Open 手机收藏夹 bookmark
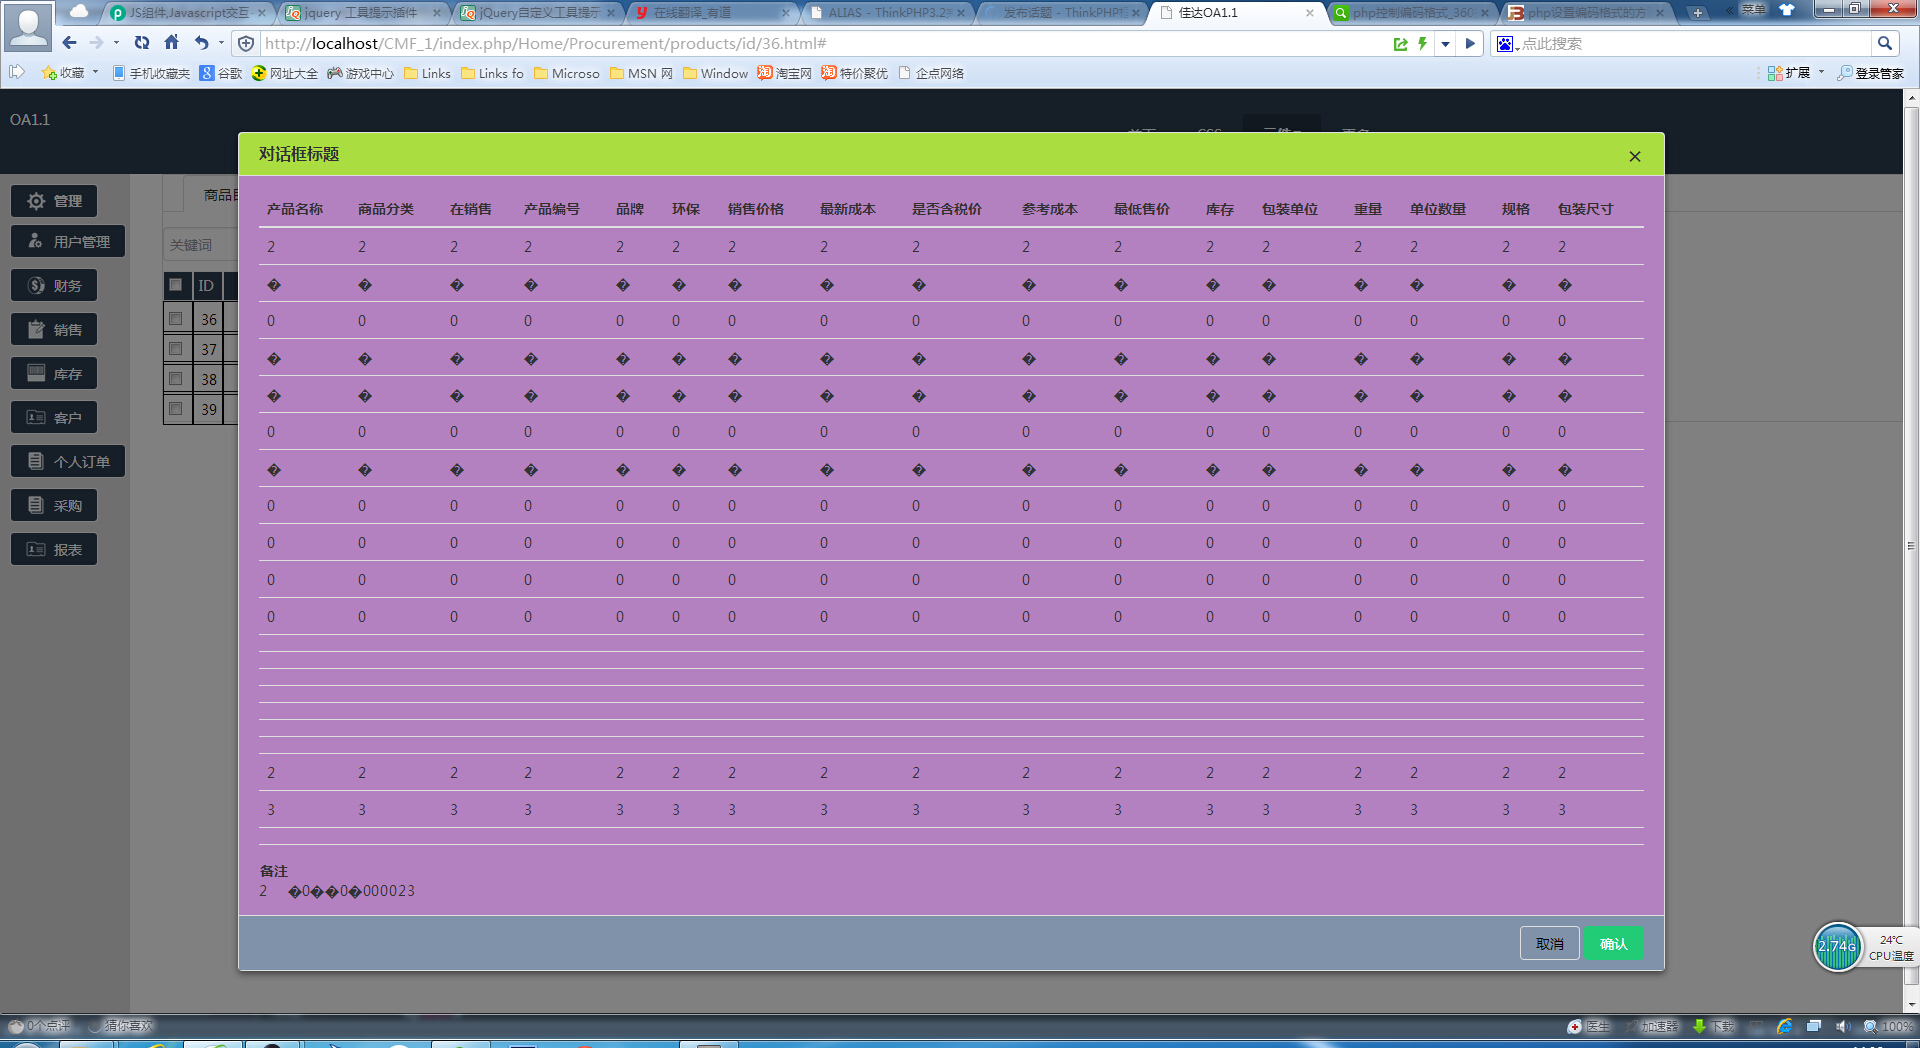This screenshot has height=1048, width=1920. [x=151, y=73]
